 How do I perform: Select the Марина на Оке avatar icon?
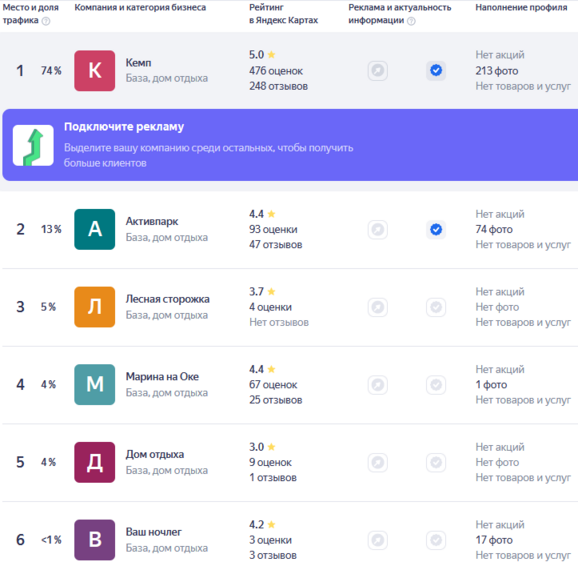(94, 384)
